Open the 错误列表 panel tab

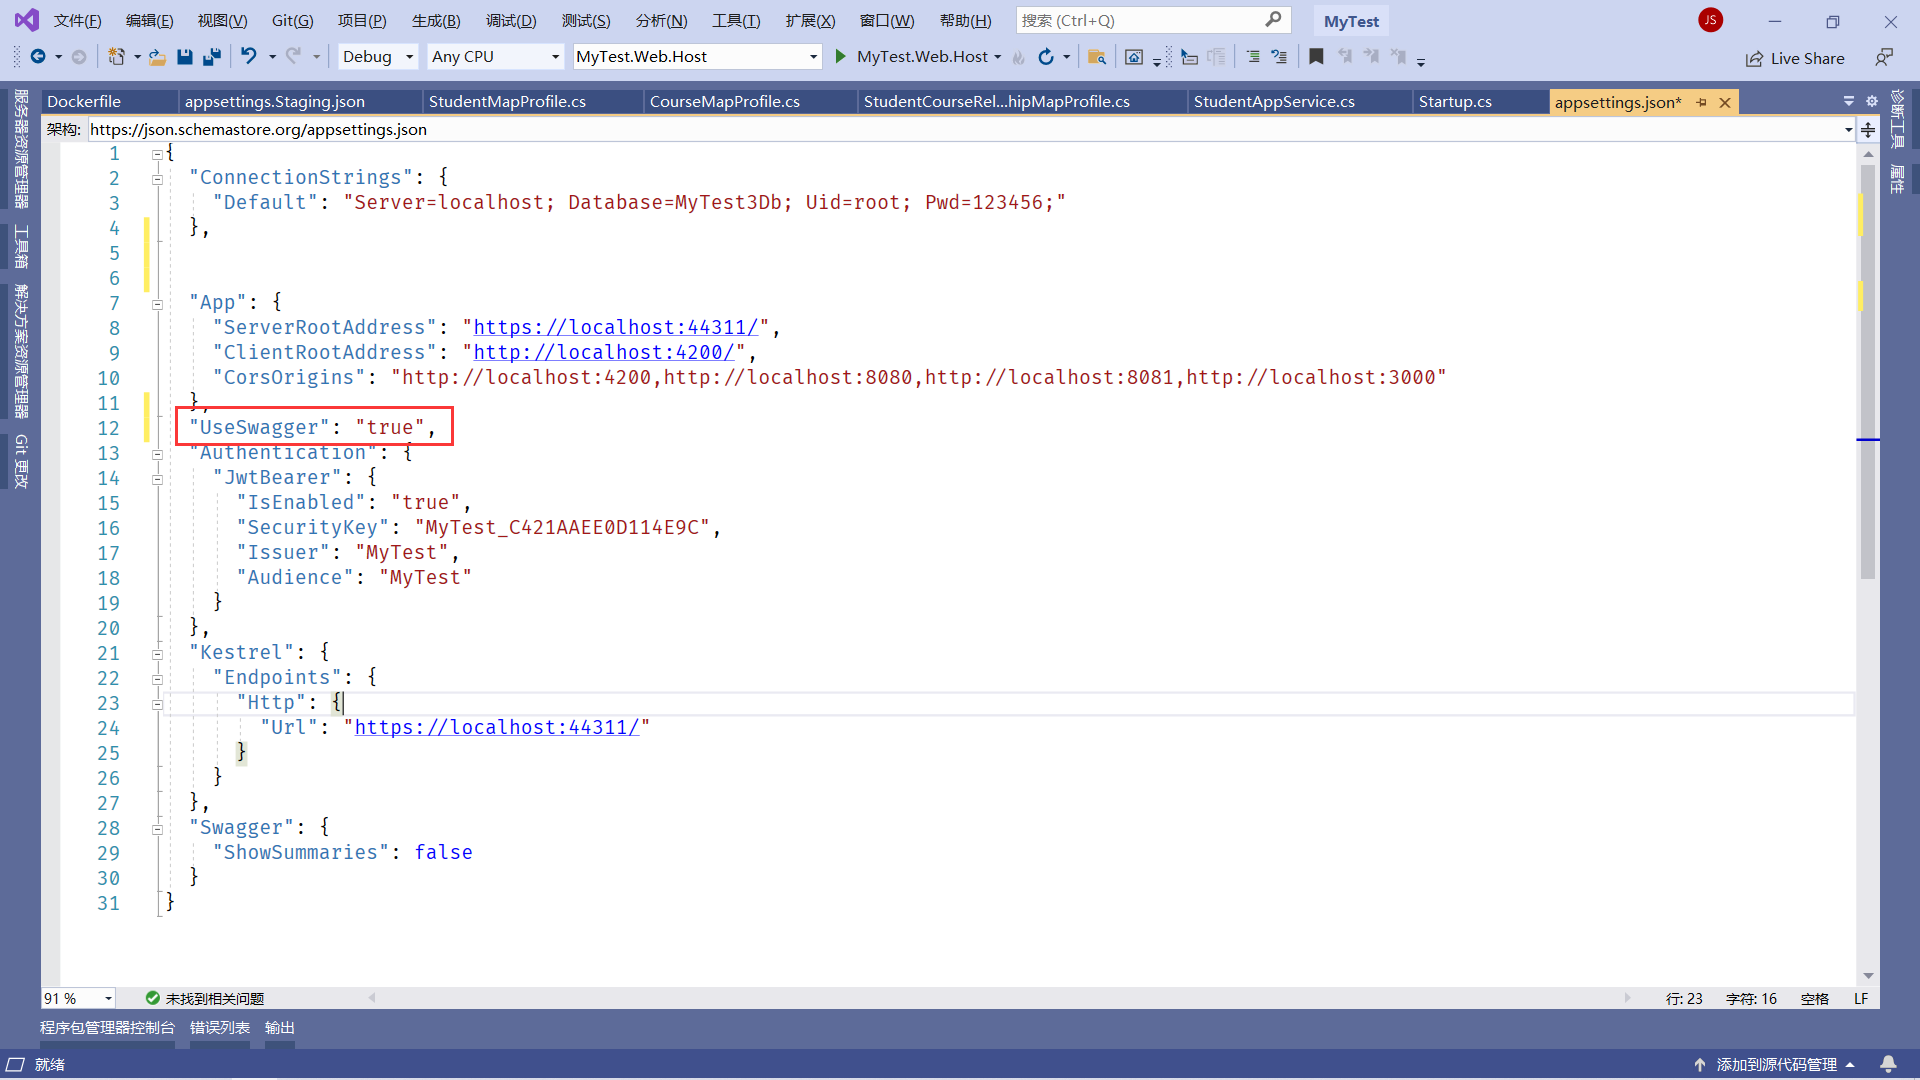click(219, 1028)
